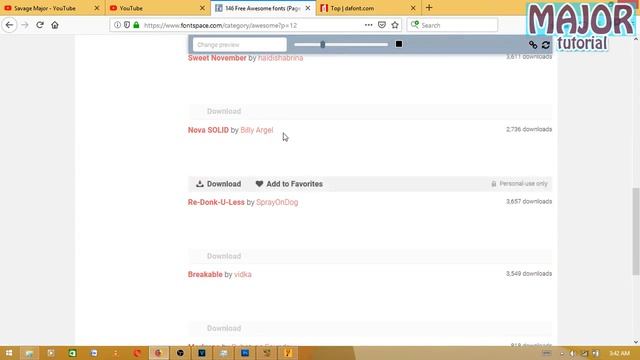Click the Change preview text box
Image resolution: width=640 pixels, height=360 pixels.
click(240, 44)
